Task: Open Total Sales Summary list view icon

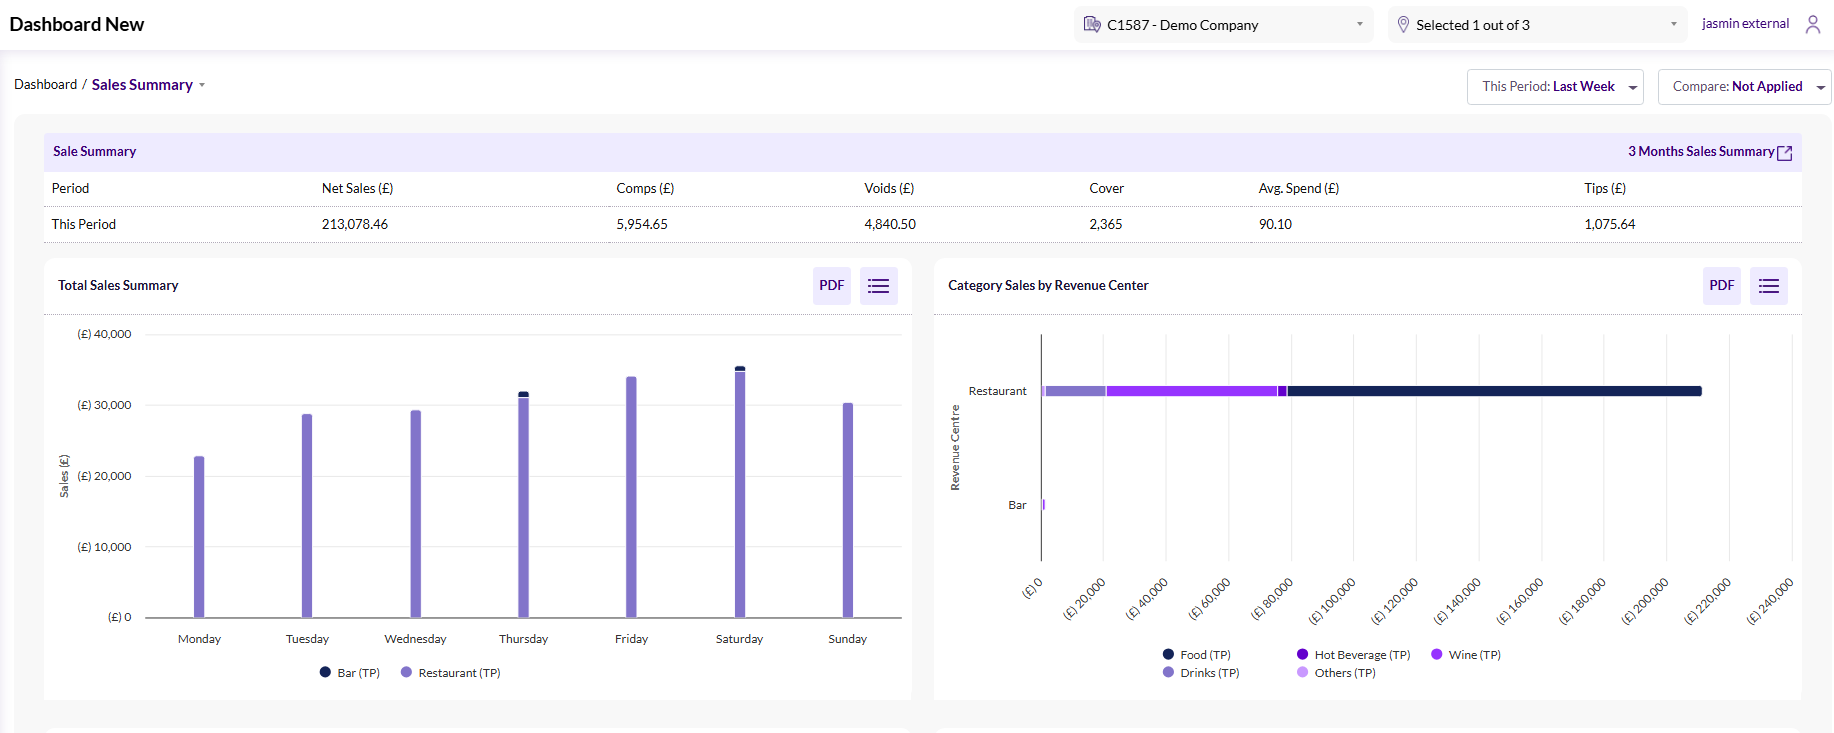Action: (x=878, y=286)
